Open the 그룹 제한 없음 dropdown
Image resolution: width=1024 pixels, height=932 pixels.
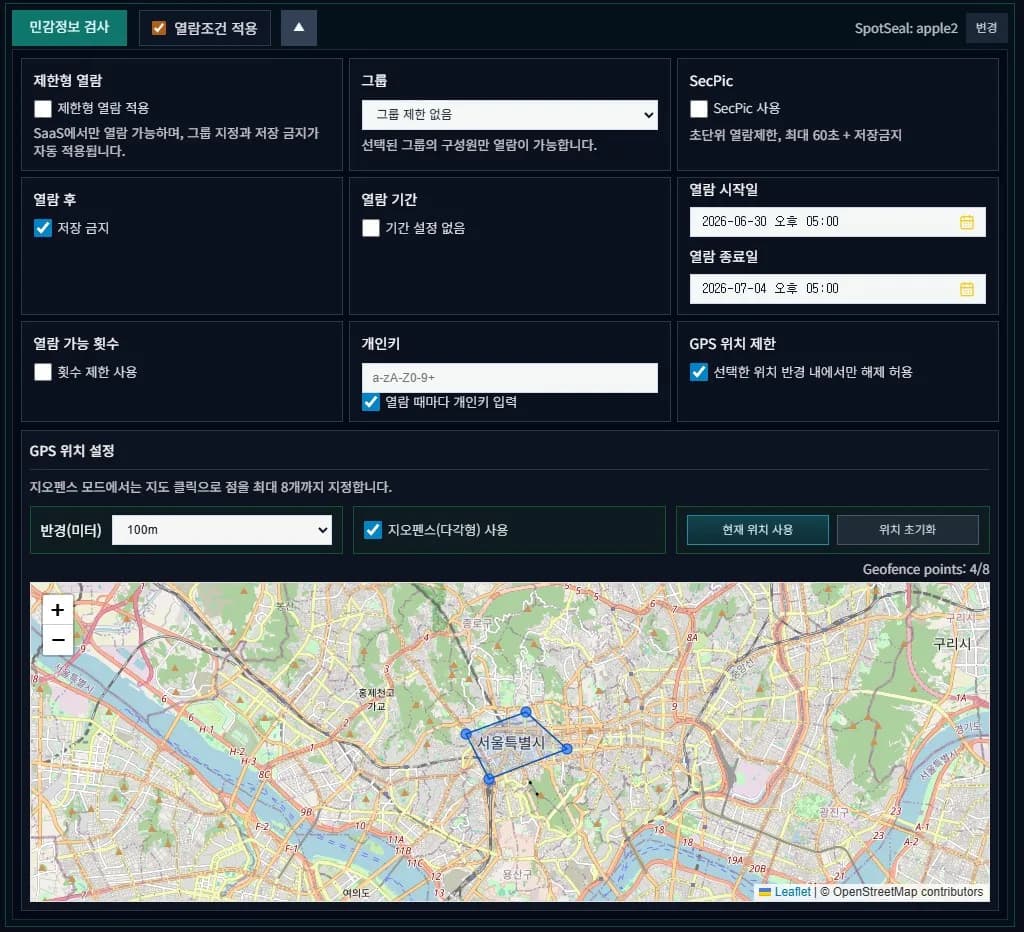[x=509, y=115]
